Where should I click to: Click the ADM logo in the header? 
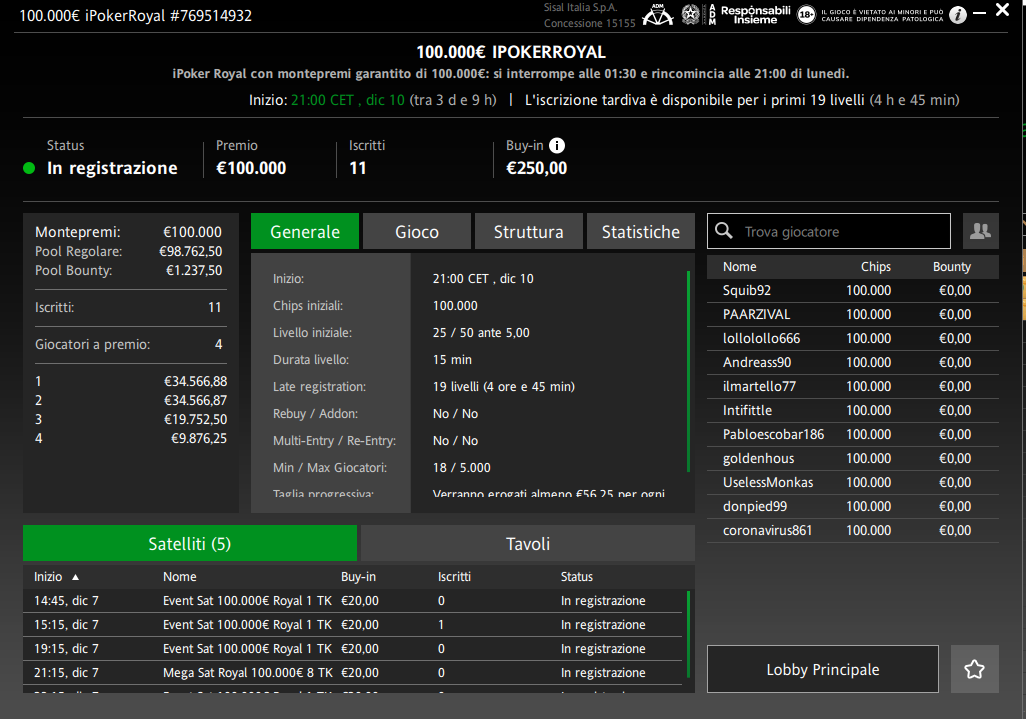[x=658, y=14]
